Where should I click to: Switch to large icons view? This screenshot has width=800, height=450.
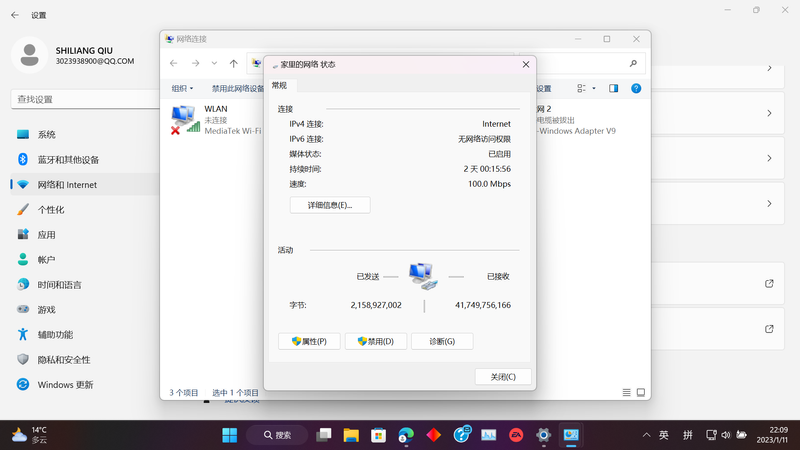tap(641, 393)
